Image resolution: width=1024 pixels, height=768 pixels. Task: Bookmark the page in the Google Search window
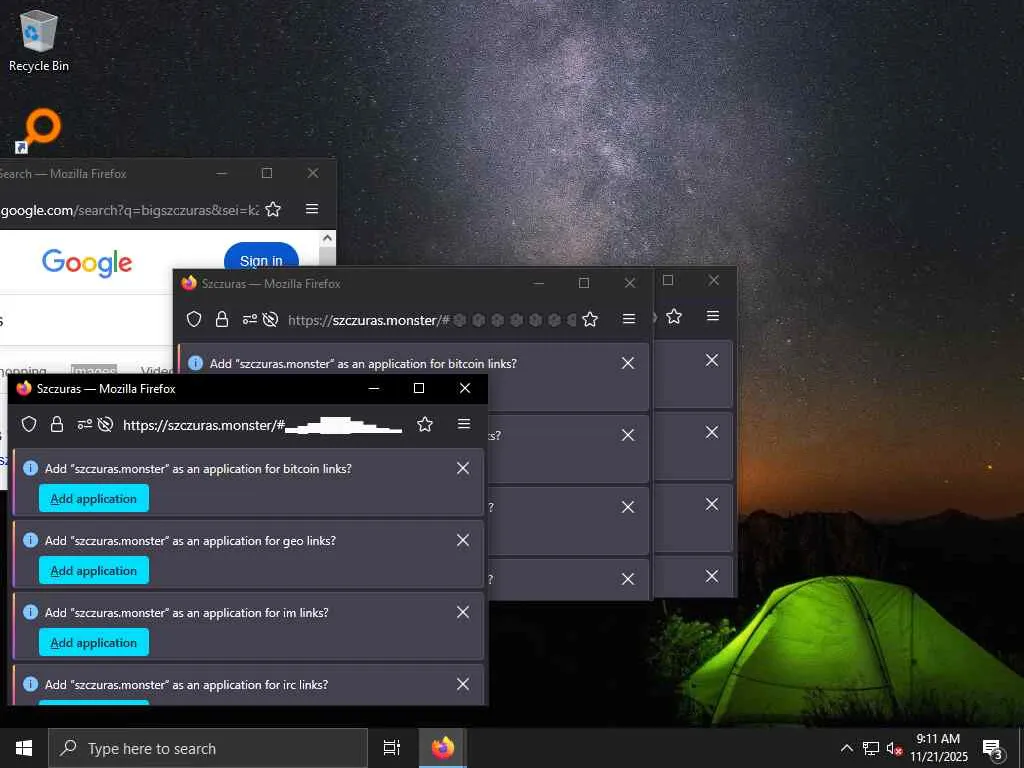tap(273, 209)
